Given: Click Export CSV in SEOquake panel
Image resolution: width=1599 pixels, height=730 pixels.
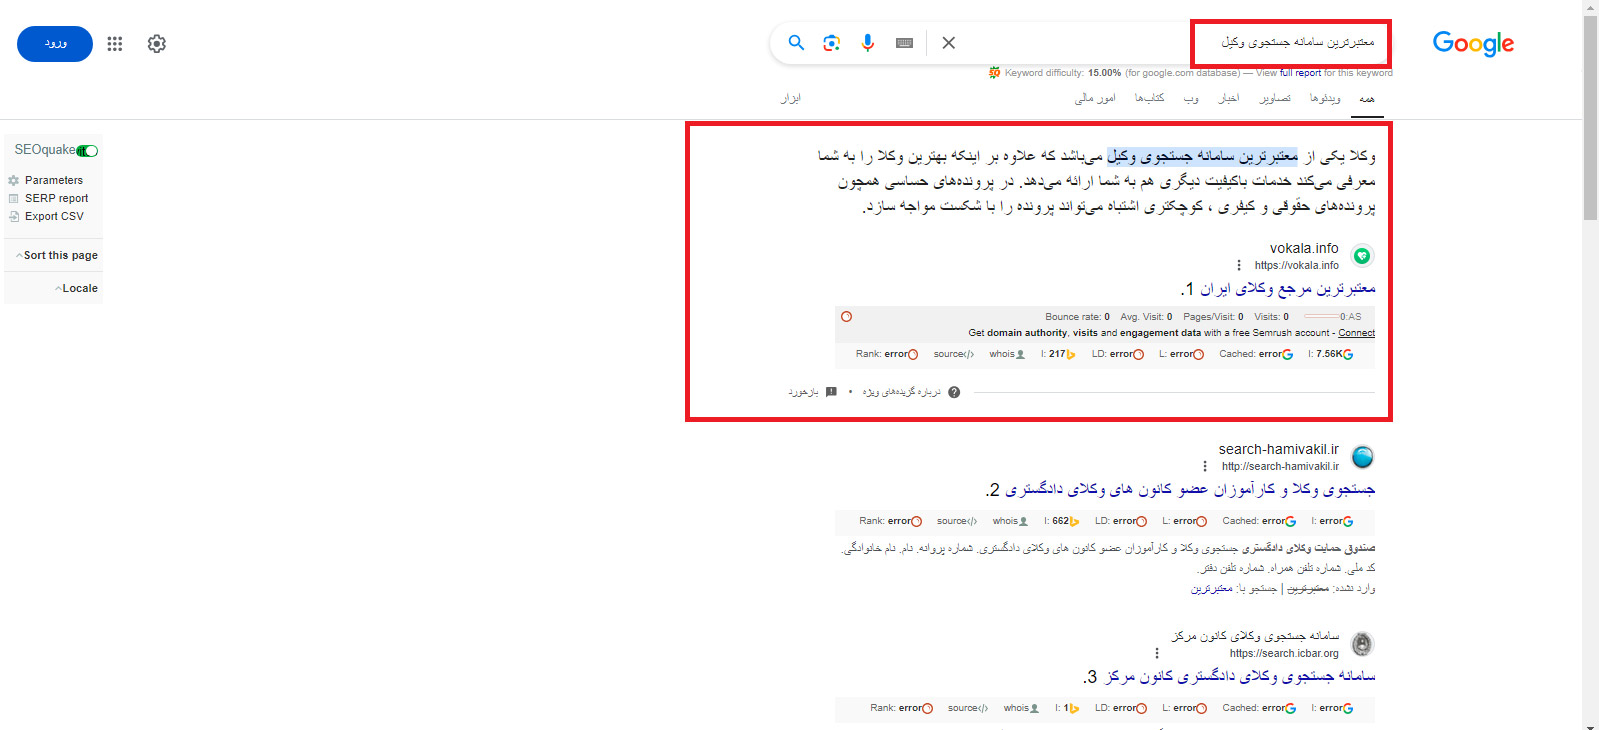Looking at the screenshot, I should pos(54,216).
